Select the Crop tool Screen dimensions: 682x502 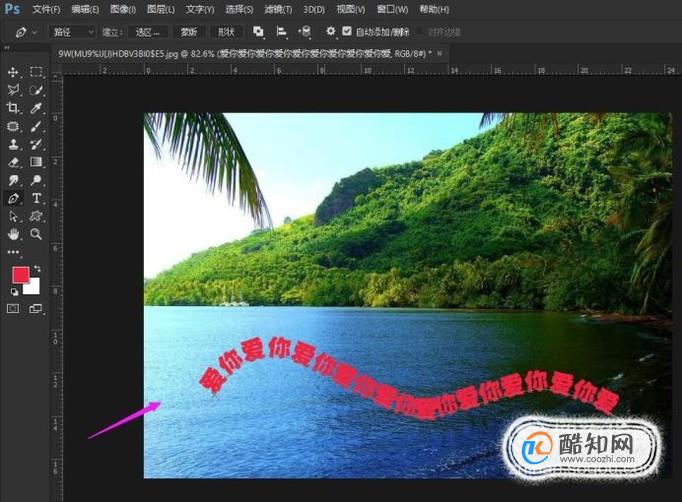[13, 108]
